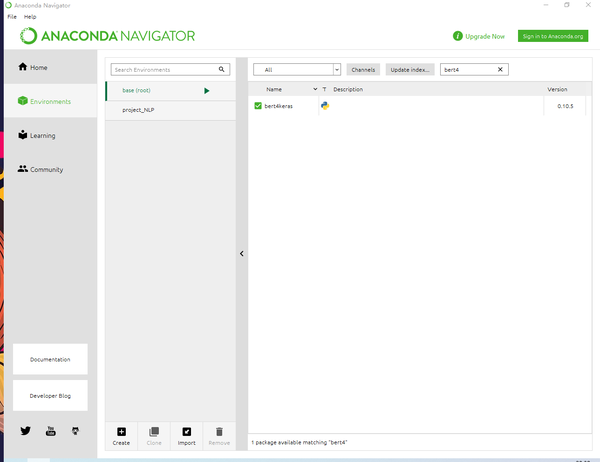Click the search environments magnifier icon
The image size is (600, 462).
(x=222, y=69)
